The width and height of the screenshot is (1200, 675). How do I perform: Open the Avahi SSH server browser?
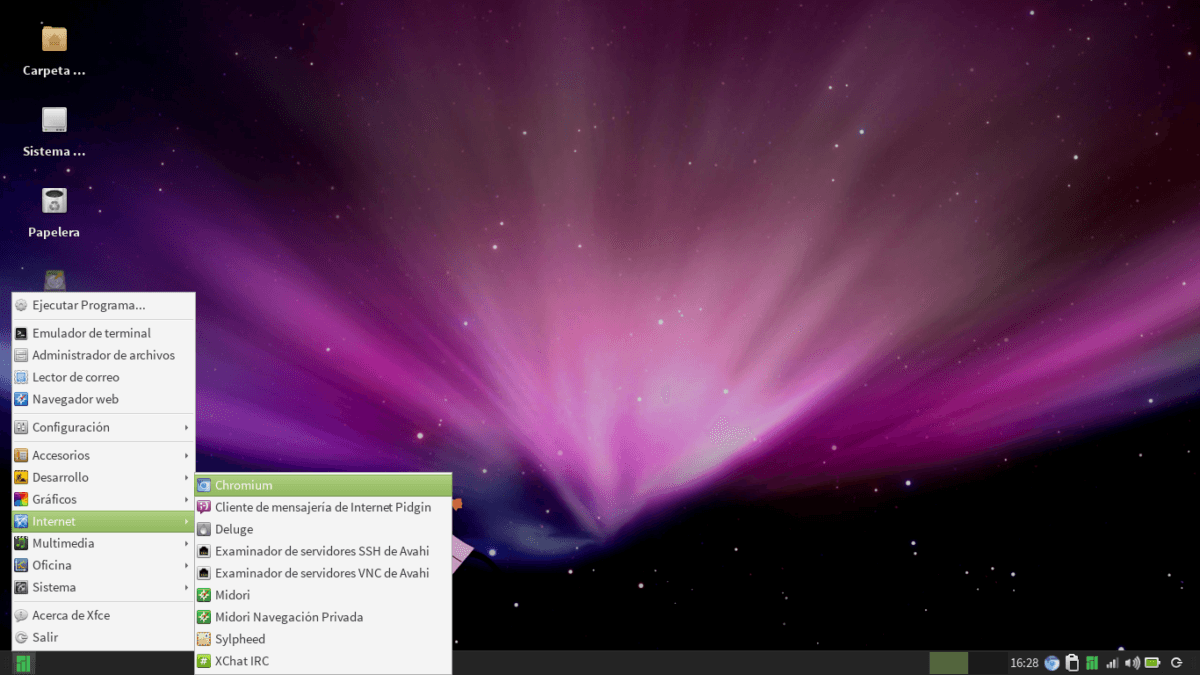320,551
